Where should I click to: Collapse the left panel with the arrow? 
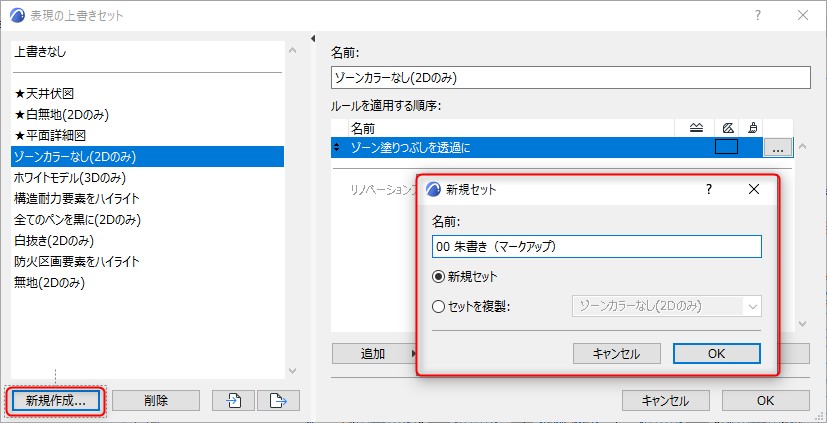point(313,39)
